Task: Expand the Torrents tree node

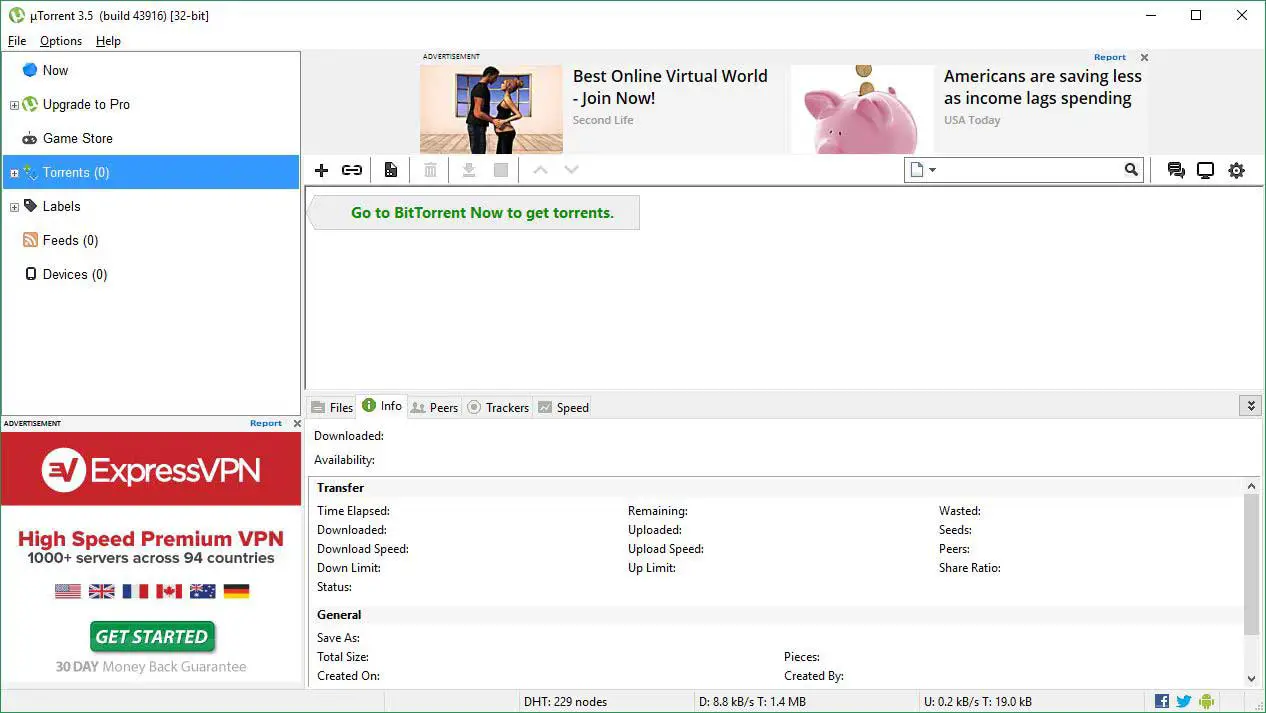Action: point(14,173)
